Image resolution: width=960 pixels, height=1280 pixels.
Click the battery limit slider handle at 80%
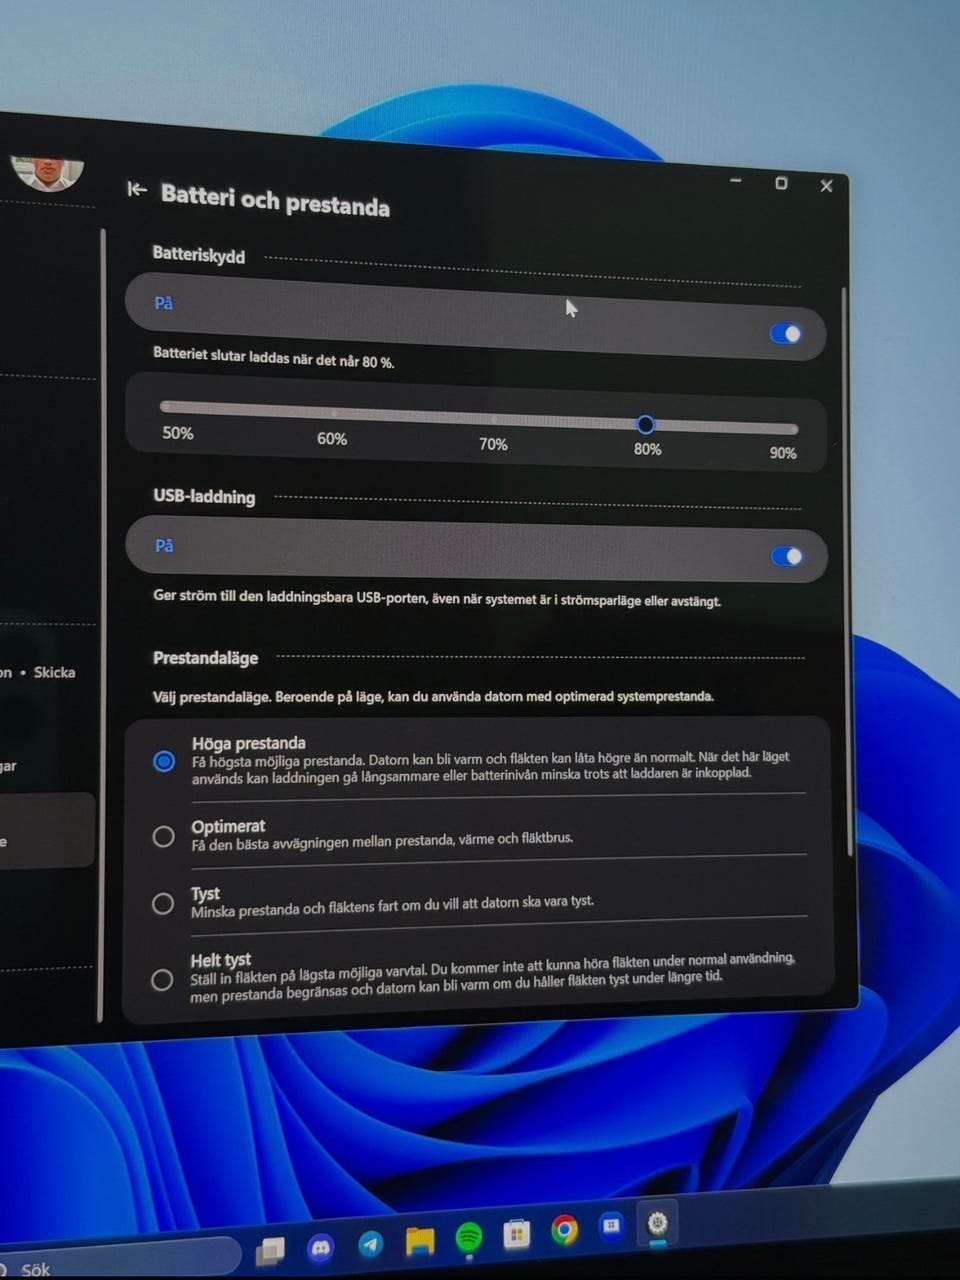(x=645, y=425)
